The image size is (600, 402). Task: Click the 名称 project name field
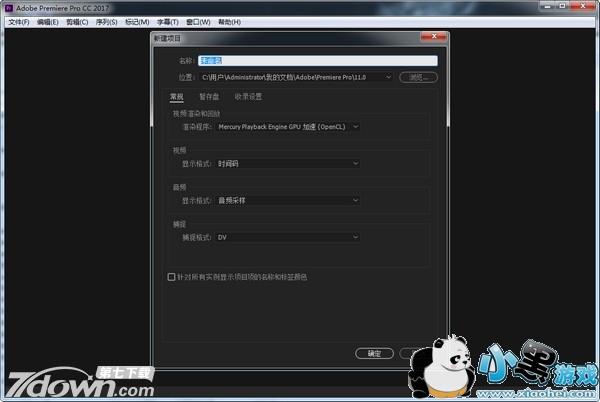pos(318,60)
